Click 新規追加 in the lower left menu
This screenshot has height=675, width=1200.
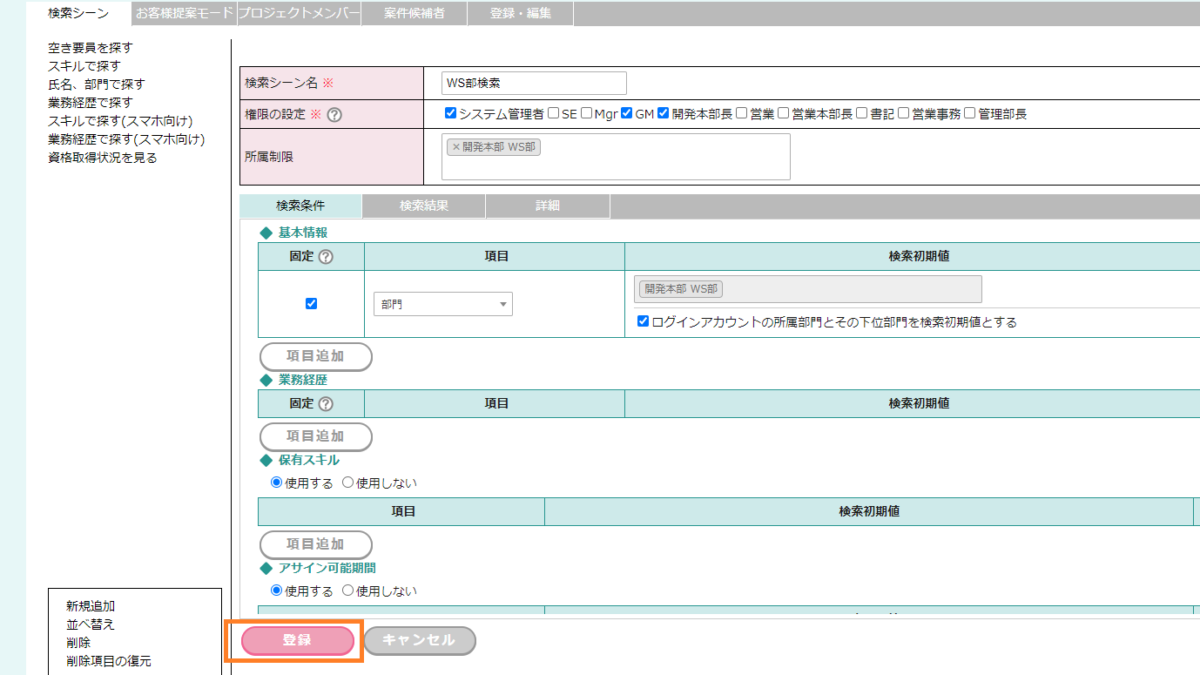coord(90,606)
